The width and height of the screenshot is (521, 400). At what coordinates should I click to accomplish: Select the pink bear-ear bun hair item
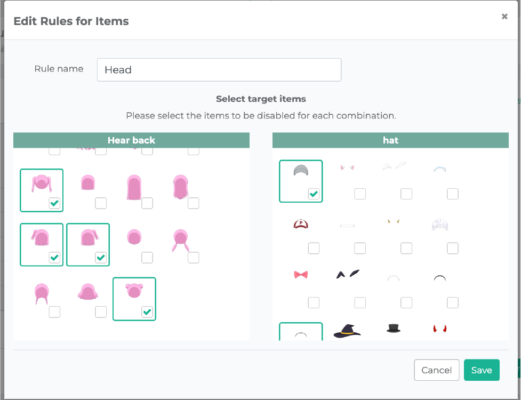pos(134,291)
